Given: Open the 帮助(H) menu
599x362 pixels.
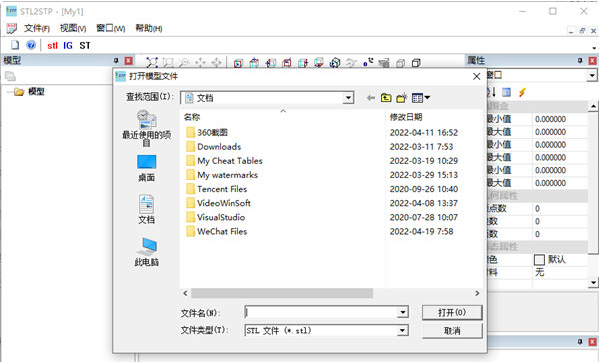Looking at the screenshot, I should pyautogui.click(x=149, y=28).
